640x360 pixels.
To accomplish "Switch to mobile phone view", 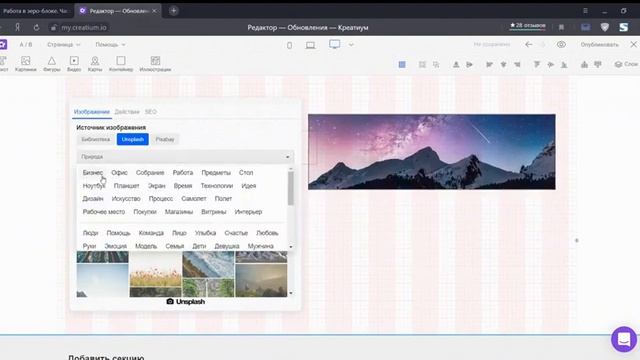I will pos(289,45).
